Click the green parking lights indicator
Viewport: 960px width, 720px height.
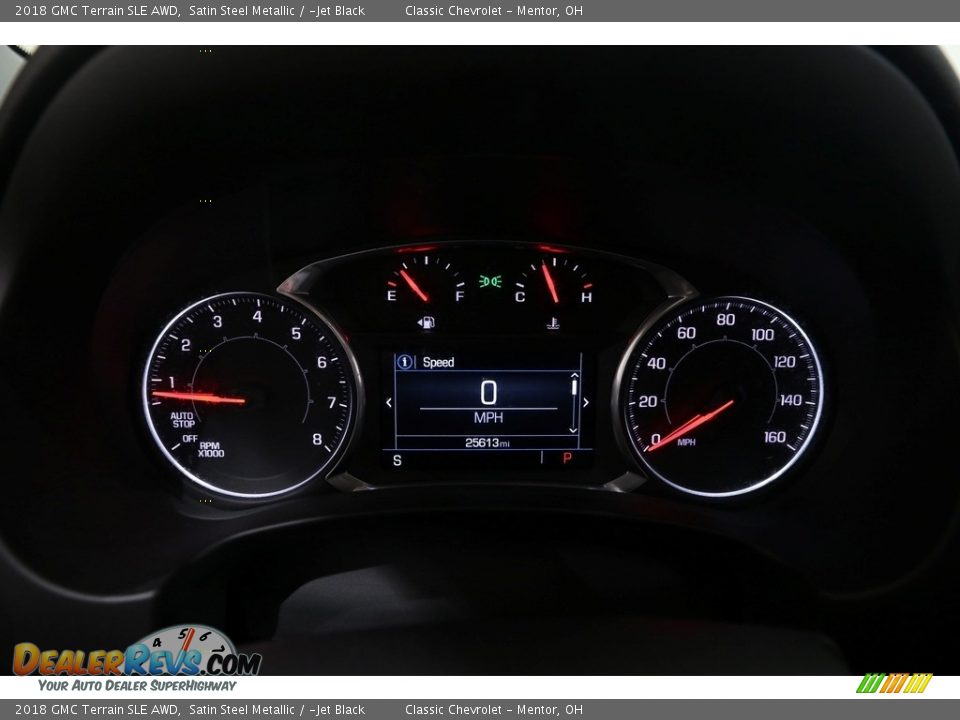coord(489,282)
